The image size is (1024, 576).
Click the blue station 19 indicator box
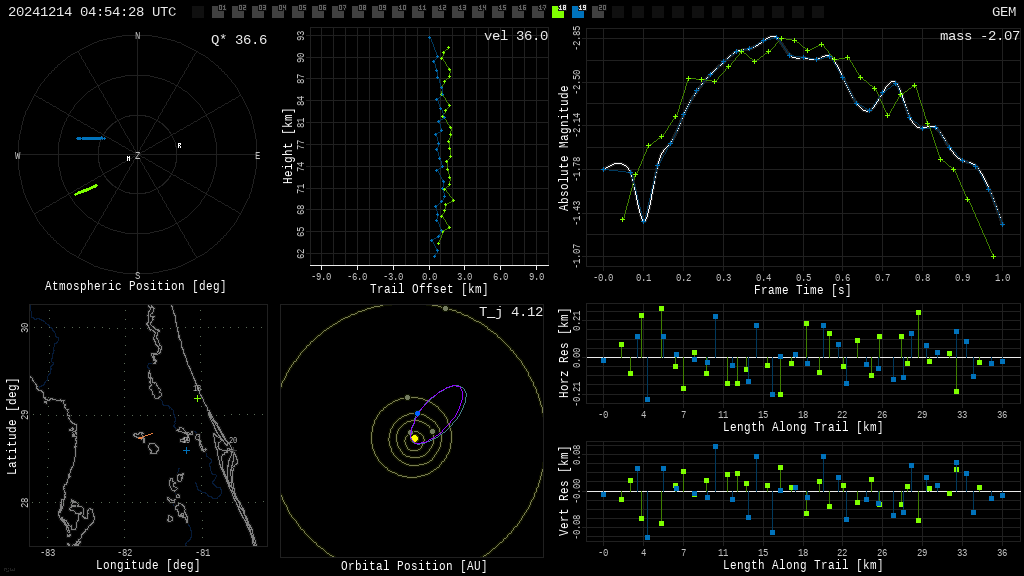[578, 13]
